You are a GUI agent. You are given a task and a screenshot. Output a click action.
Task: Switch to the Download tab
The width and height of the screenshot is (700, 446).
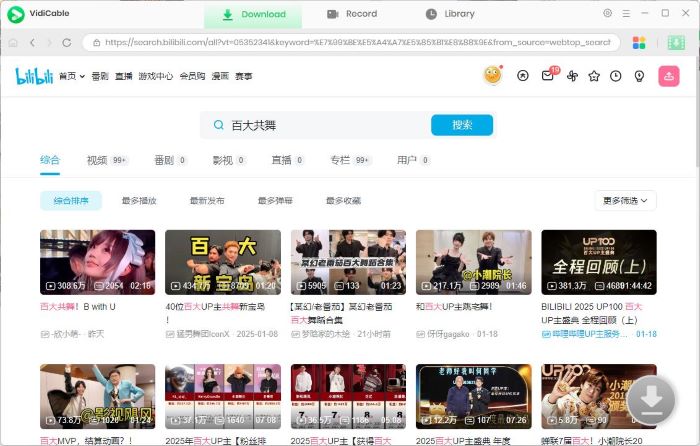click(x=253, y=14)
